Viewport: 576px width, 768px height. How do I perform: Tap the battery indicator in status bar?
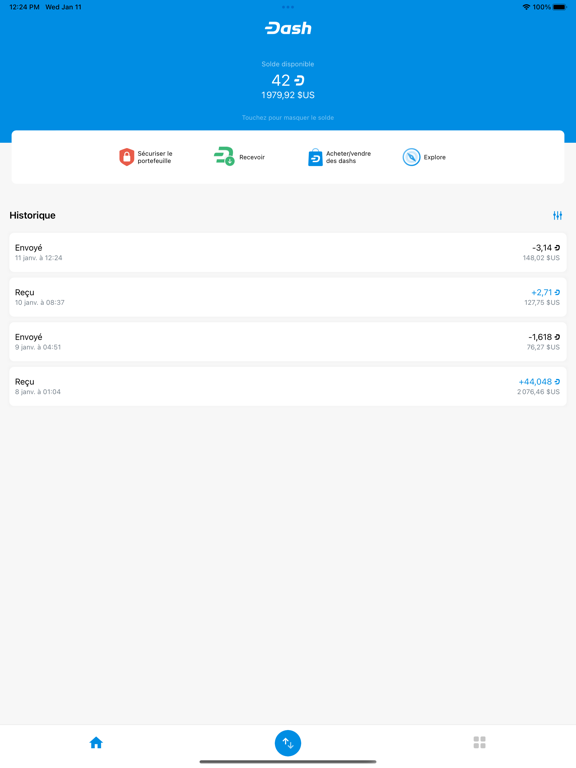(x=559, y=7)
